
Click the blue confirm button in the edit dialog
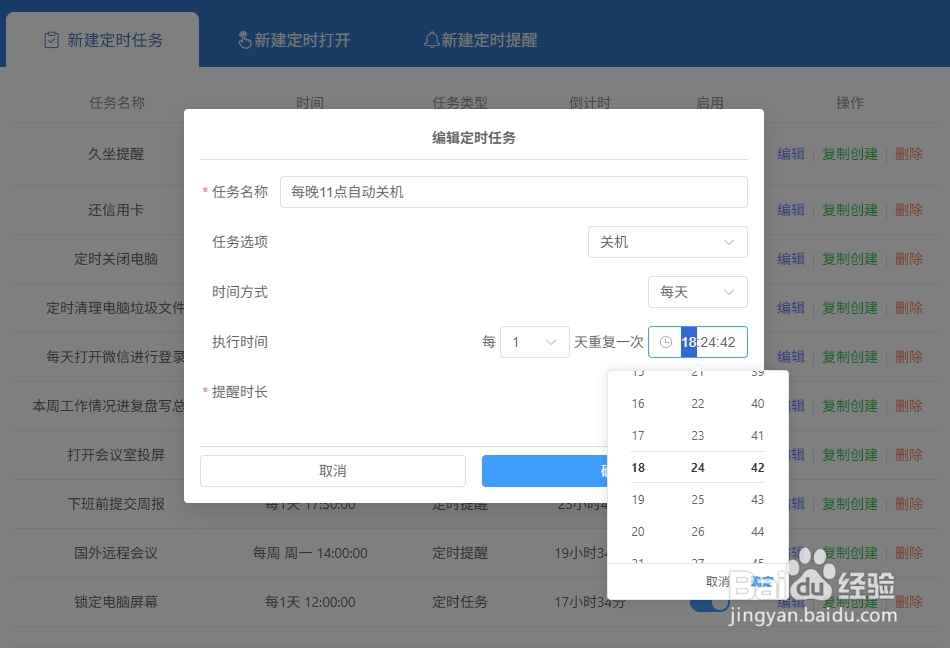545,471
